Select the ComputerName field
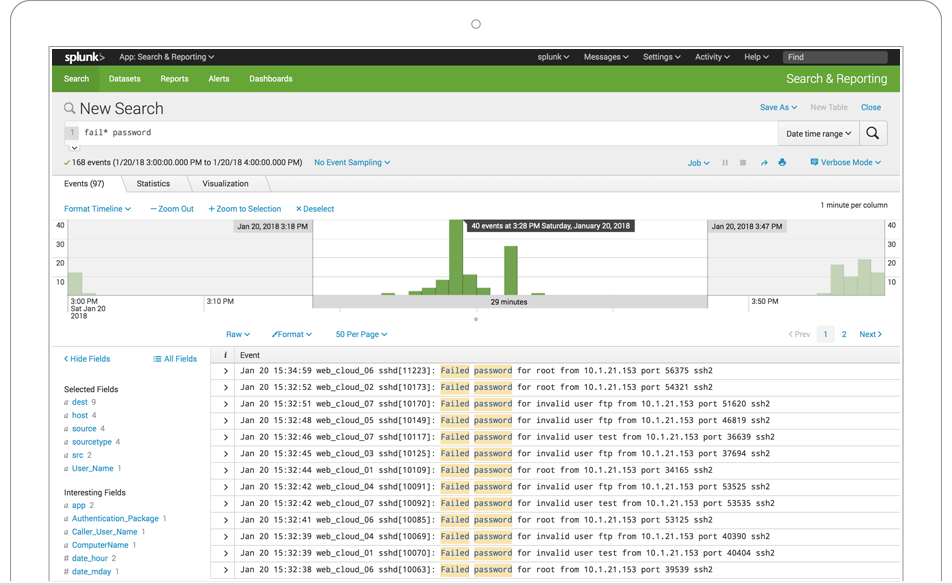 tap(100, 546)
